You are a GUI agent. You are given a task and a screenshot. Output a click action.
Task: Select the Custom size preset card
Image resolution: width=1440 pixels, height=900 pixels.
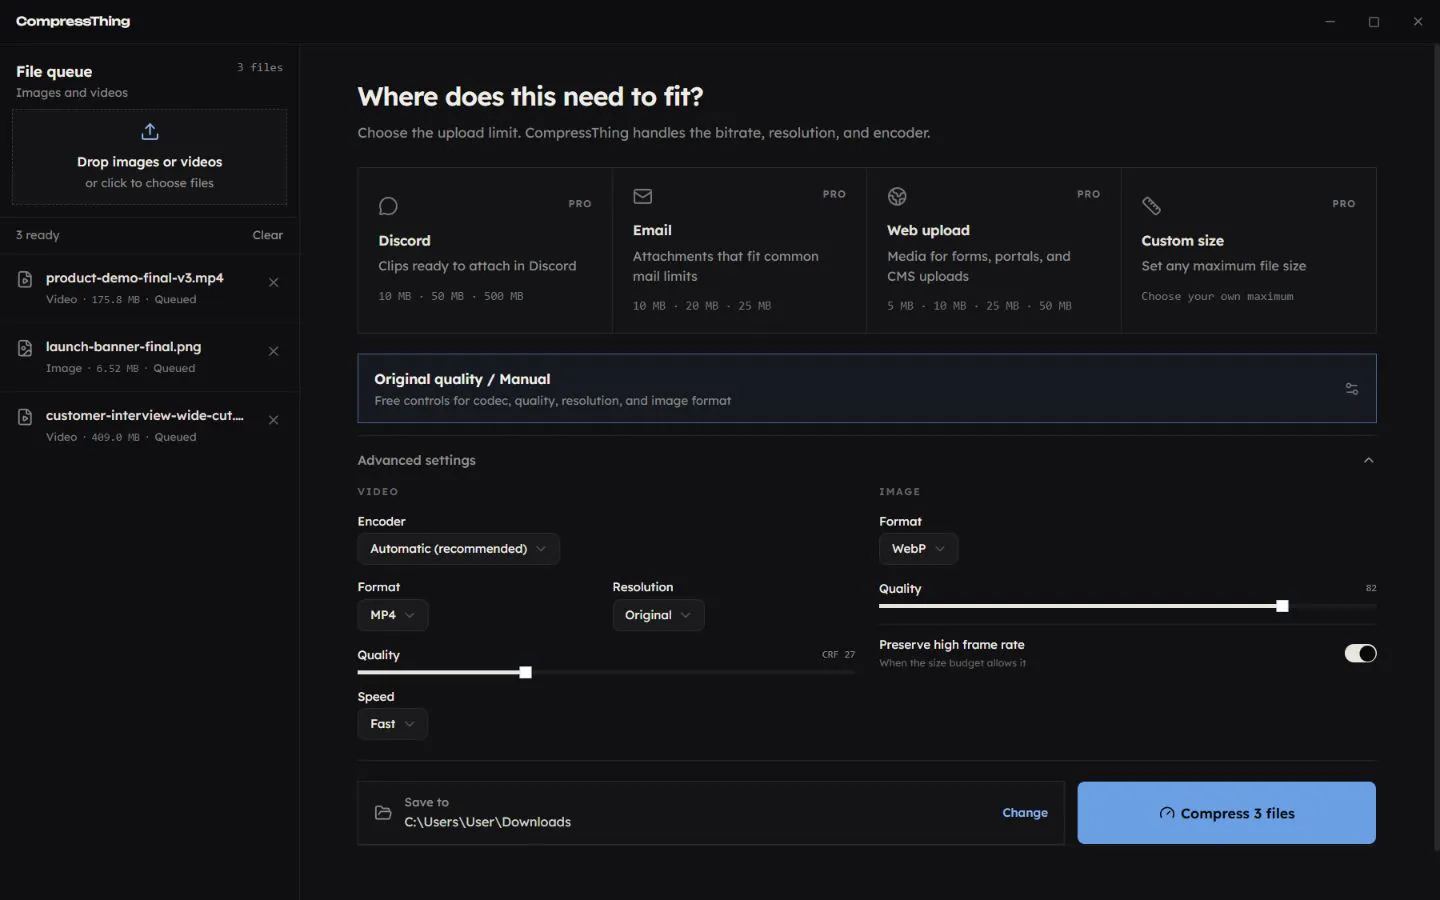point(1249,250)
